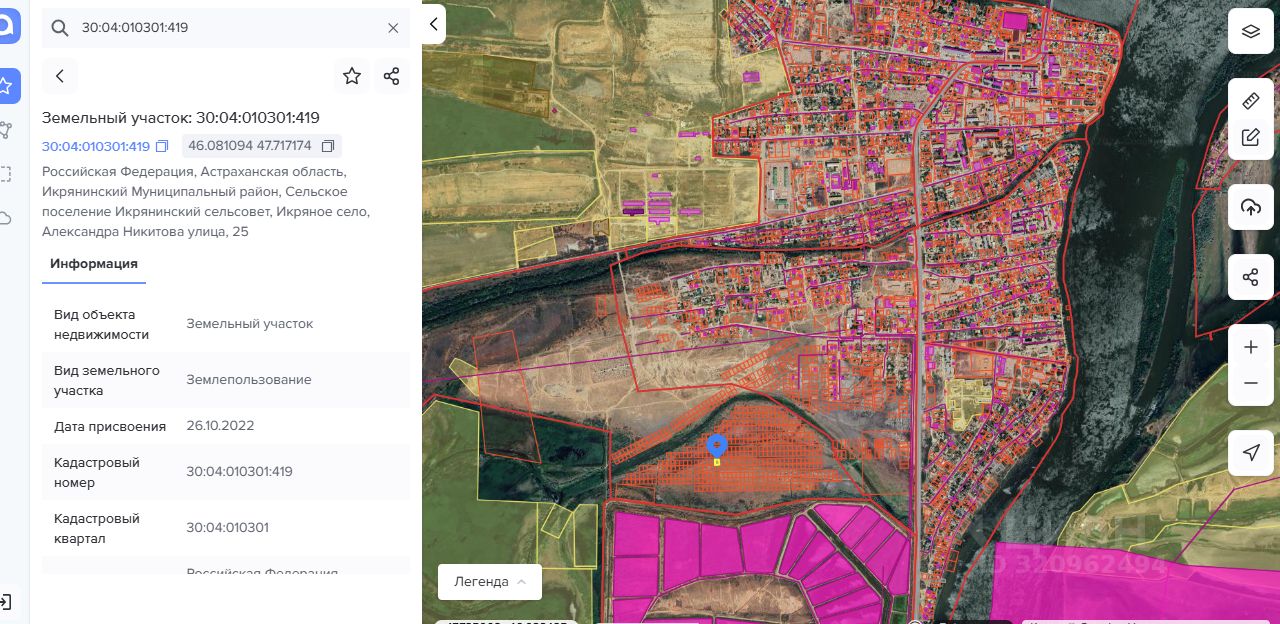Open the map layers button
The image size is (1280, 624).
1251,31
